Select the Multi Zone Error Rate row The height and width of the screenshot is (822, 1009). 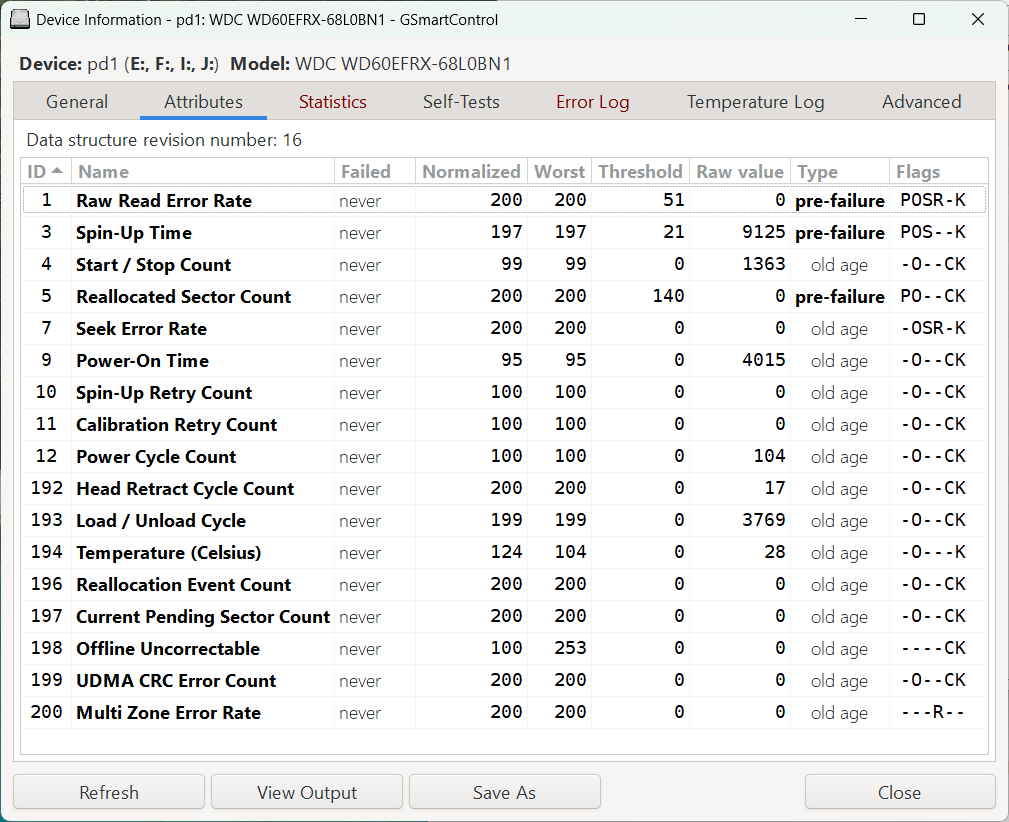pyautogui.click(x=504, y=713)
